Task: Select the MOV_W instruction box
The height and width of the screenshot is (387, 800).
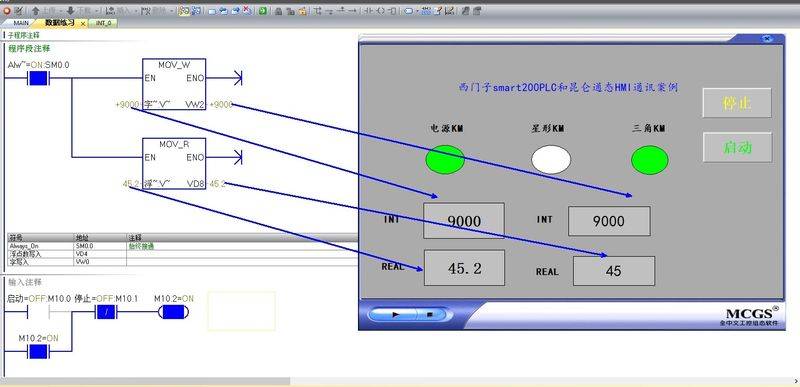Action: [174, 85]
